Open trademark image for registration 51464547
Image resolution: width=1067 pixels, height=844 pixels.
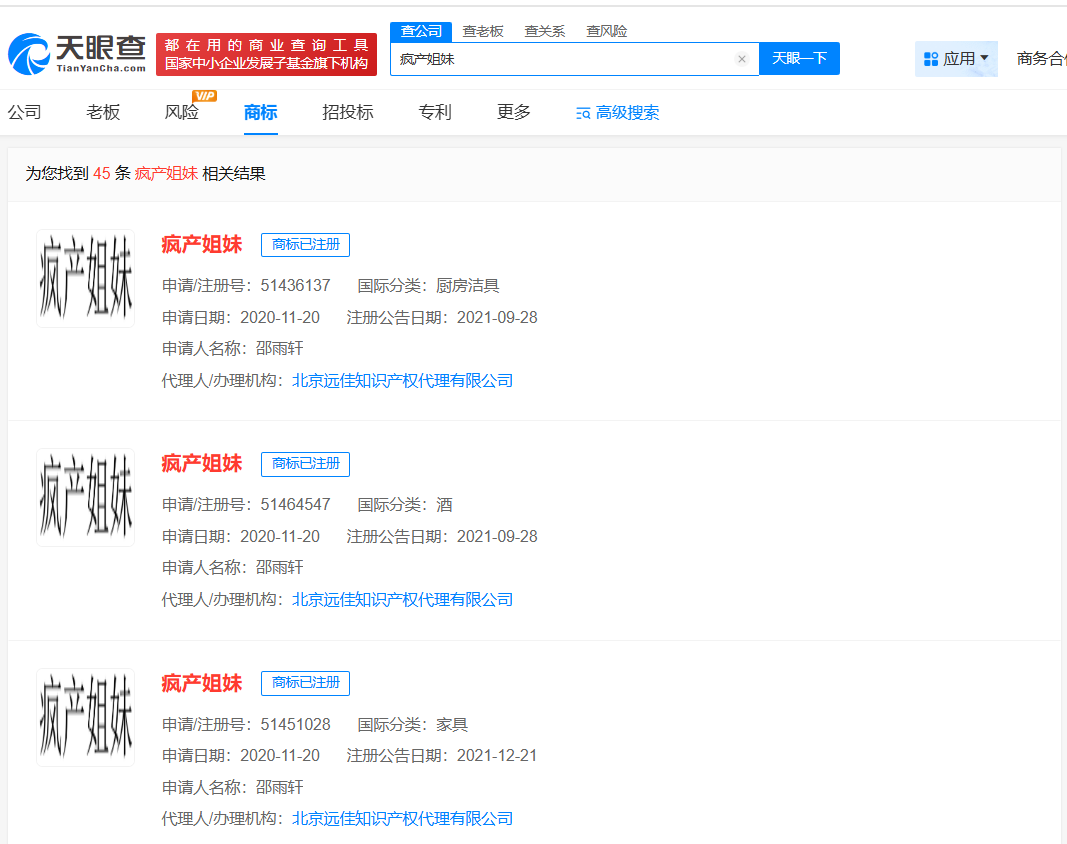tap(86, 498)
